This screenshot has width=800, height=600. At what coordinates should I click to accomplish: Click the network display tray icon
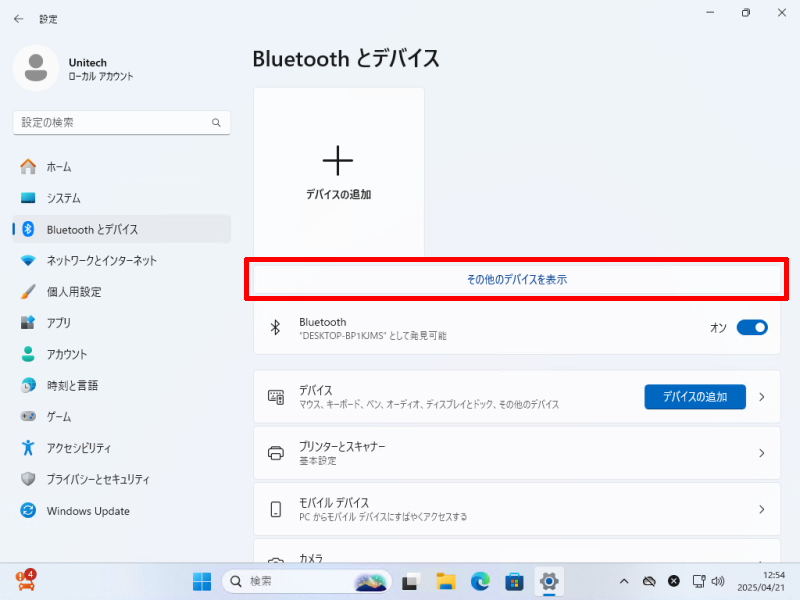[x=698, y=581]
